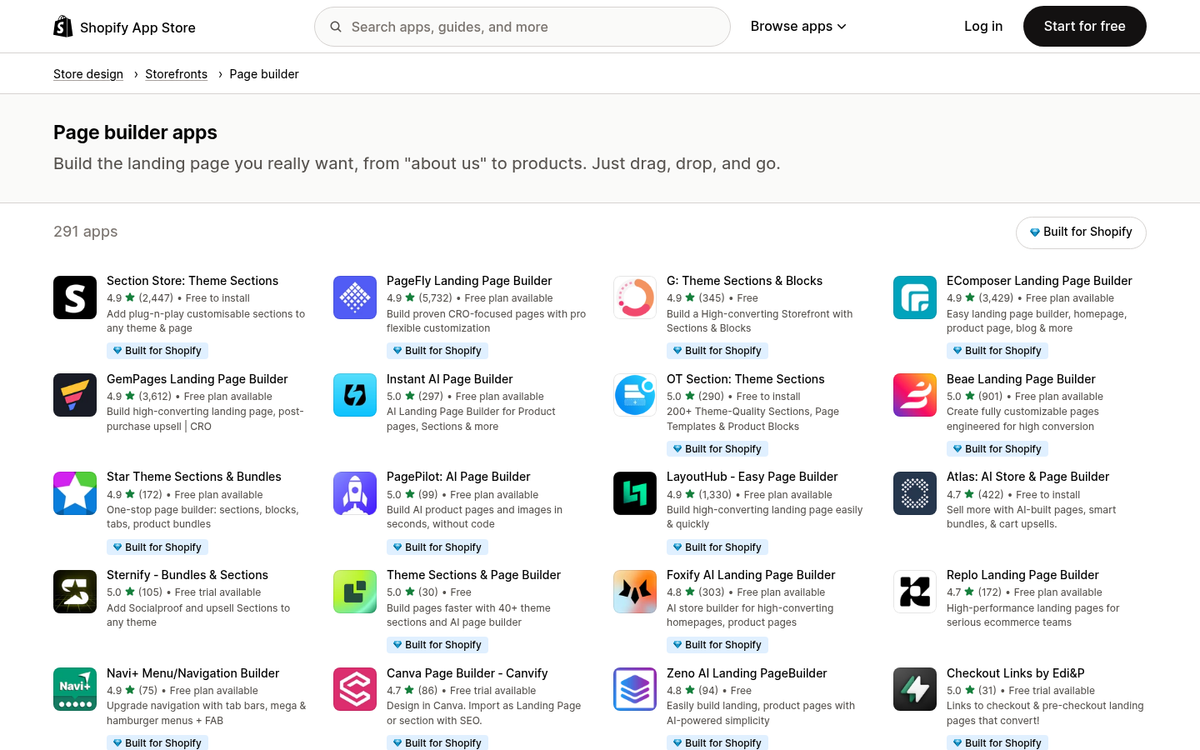Open the Instant AI Page Builder listing
The image size is (1200, 750).
[x=448, y=379]
